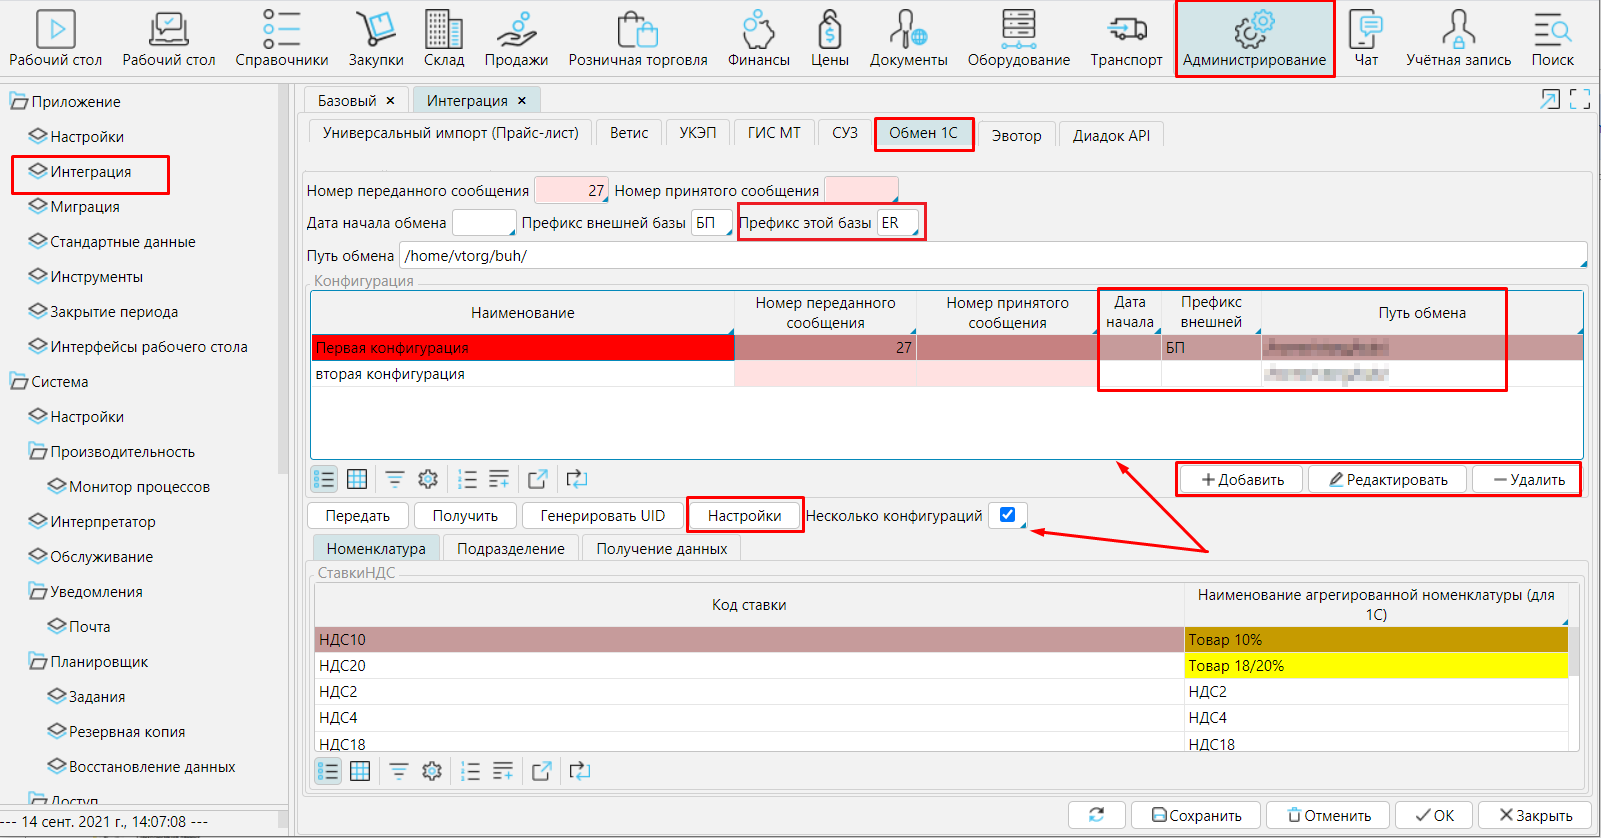Select the yellow Товар 18/20% cell
The image size is (1601, 838).
pos(1375,665)
